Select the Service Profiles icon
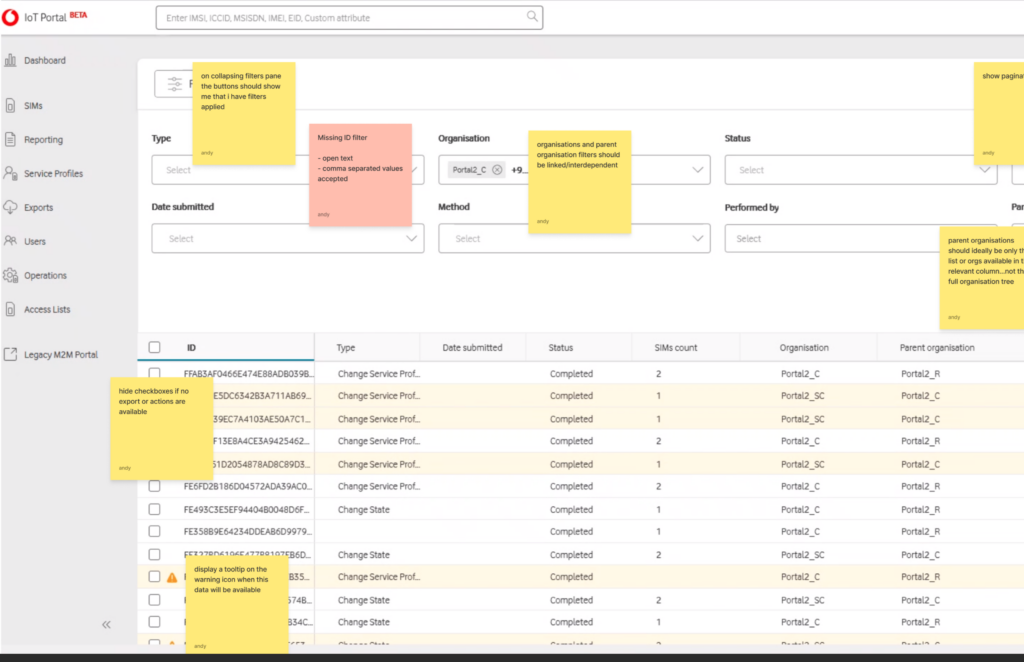The height and width of the screenshot is (662, 1024). 10,173
